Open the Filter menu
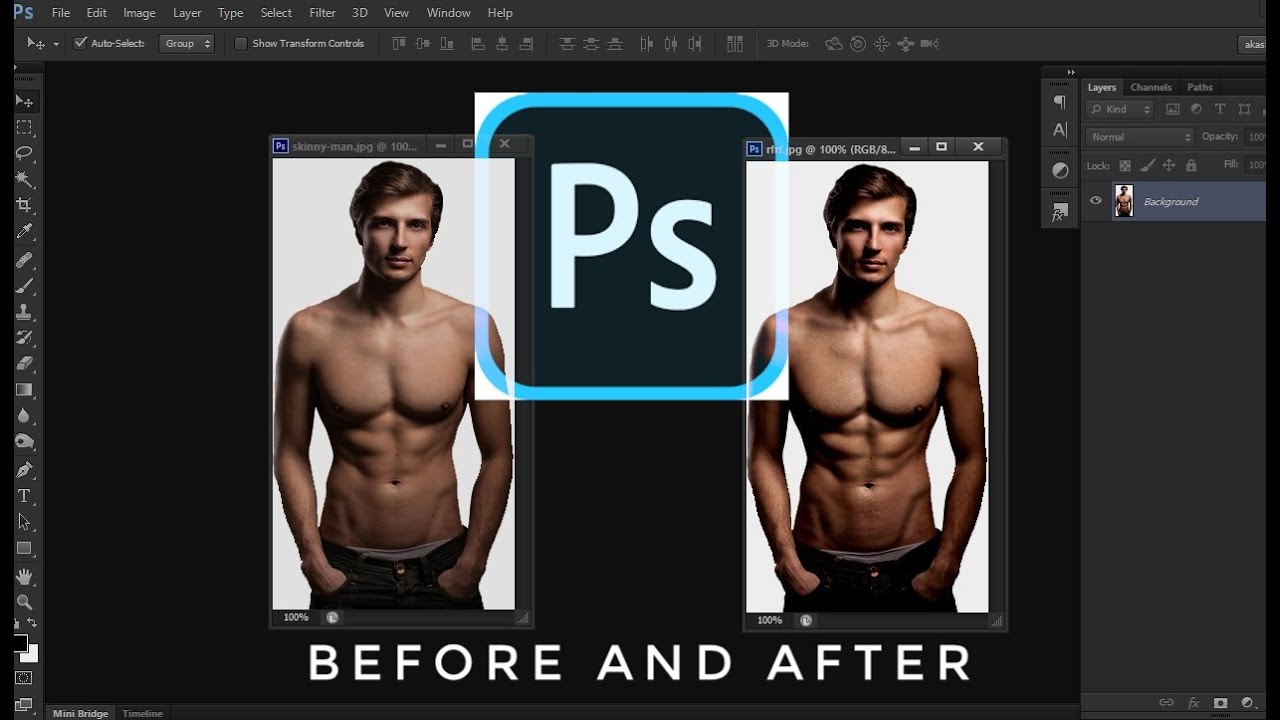 pyautogui.click(x=322, y=13)
